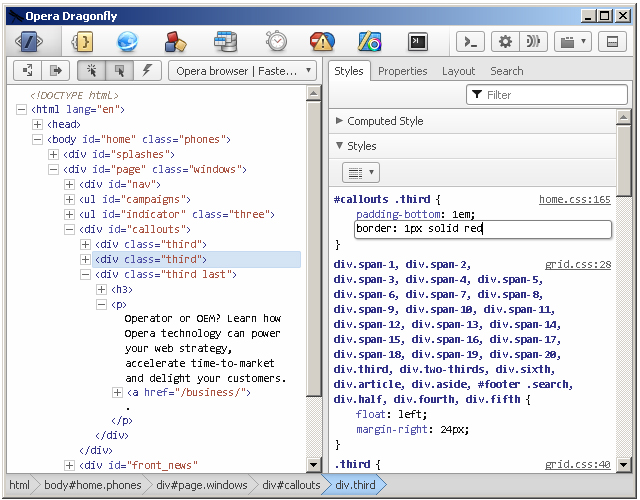The height and width of the screenshot is (500, 640).
Task: Collapse the body id="home" node
Action: pos(37,140)
